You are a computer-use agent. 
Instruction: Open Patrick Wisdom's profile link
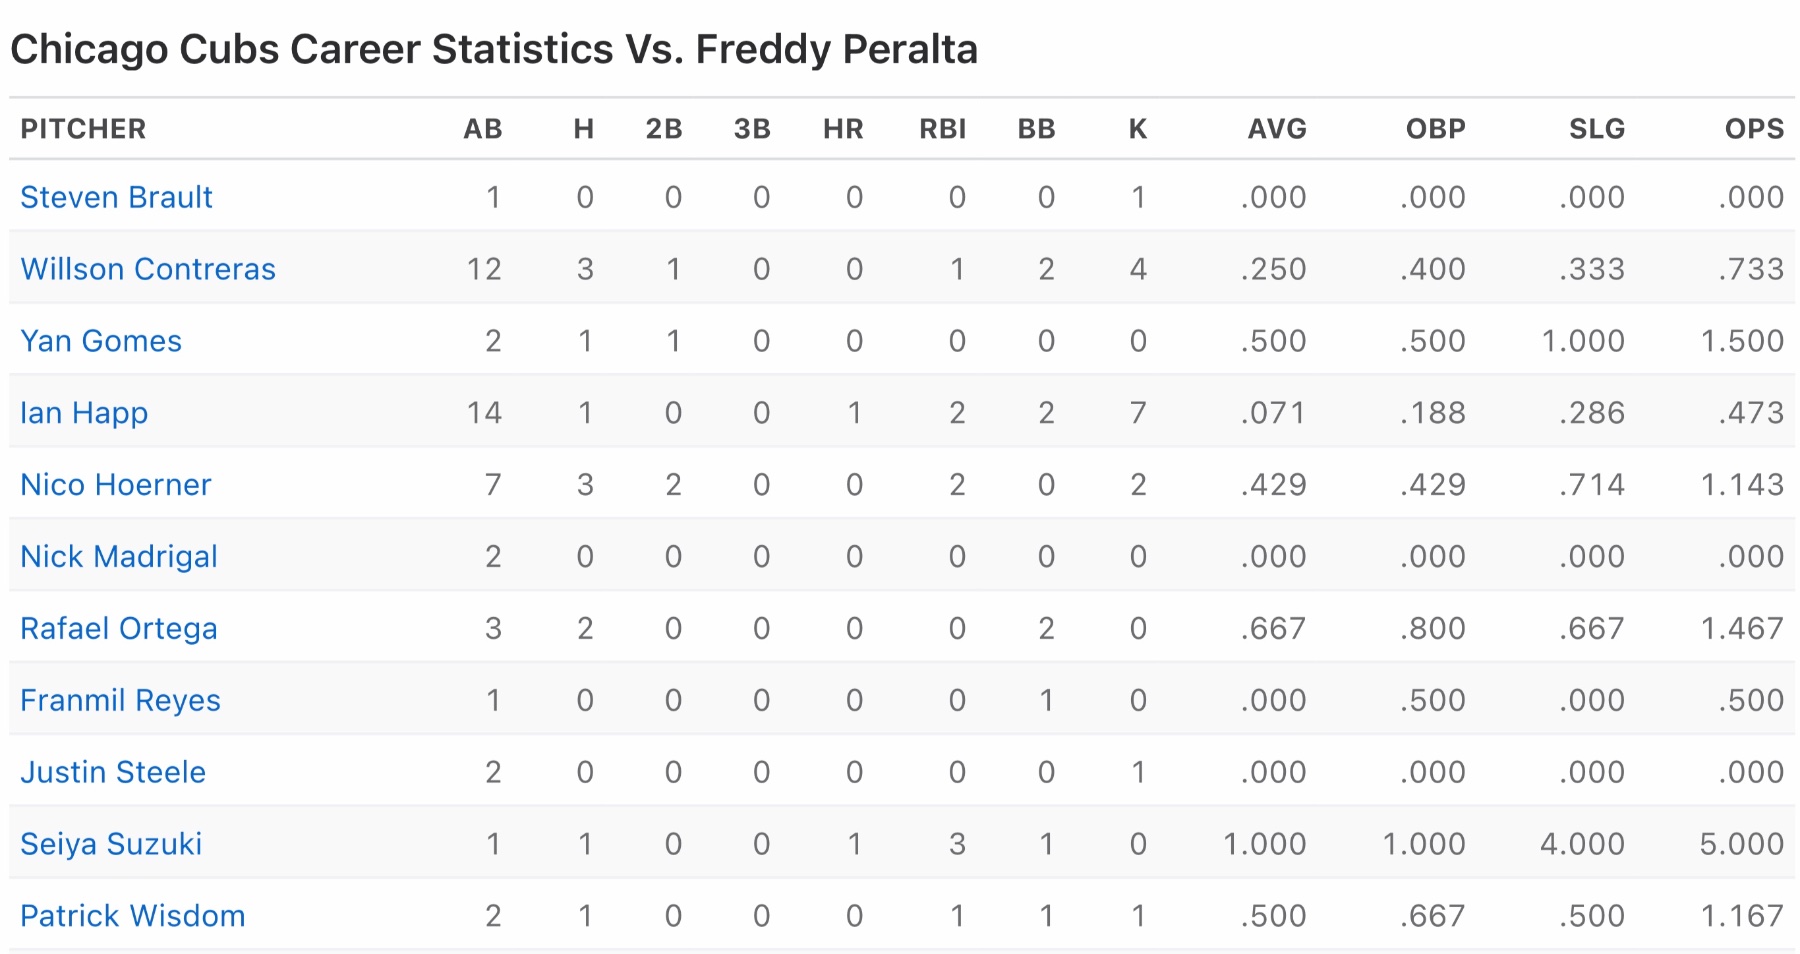tap(133, 916)
